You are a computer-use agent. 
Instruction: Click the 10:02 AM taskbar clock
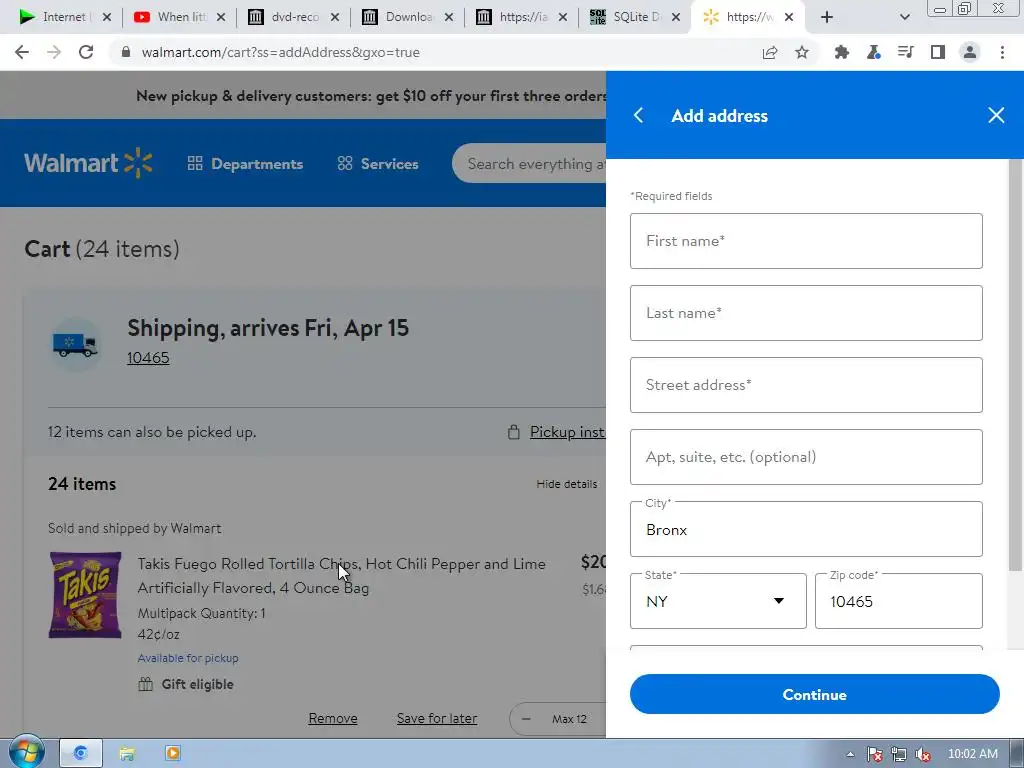click(972, 754)
